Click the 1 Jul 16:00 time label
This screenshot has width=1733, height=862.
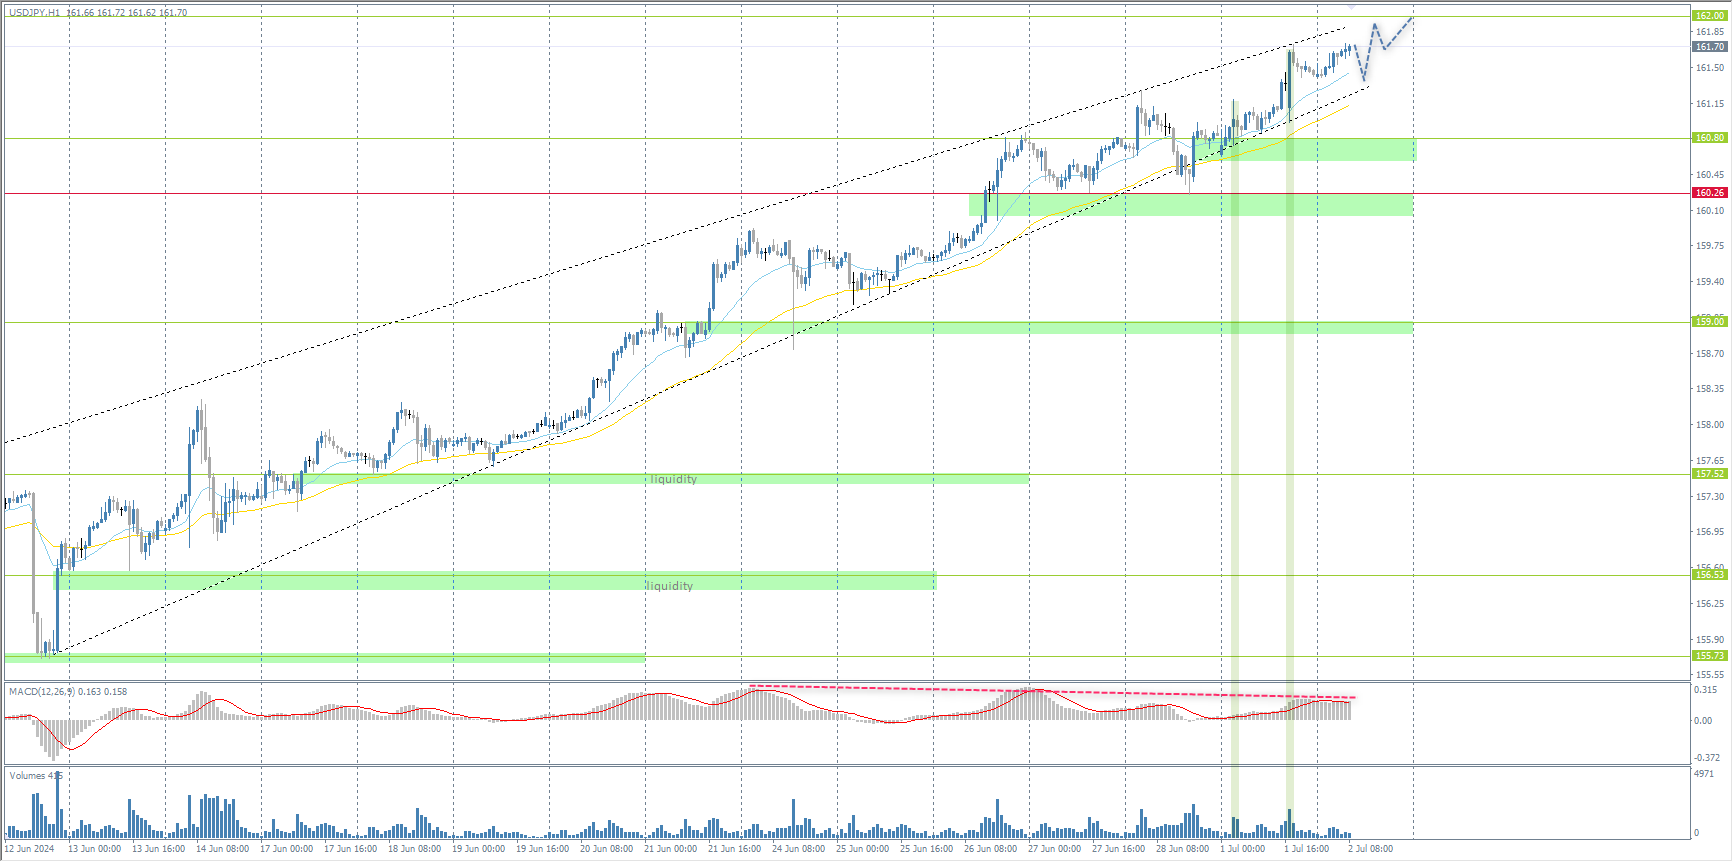[1307, 849]
